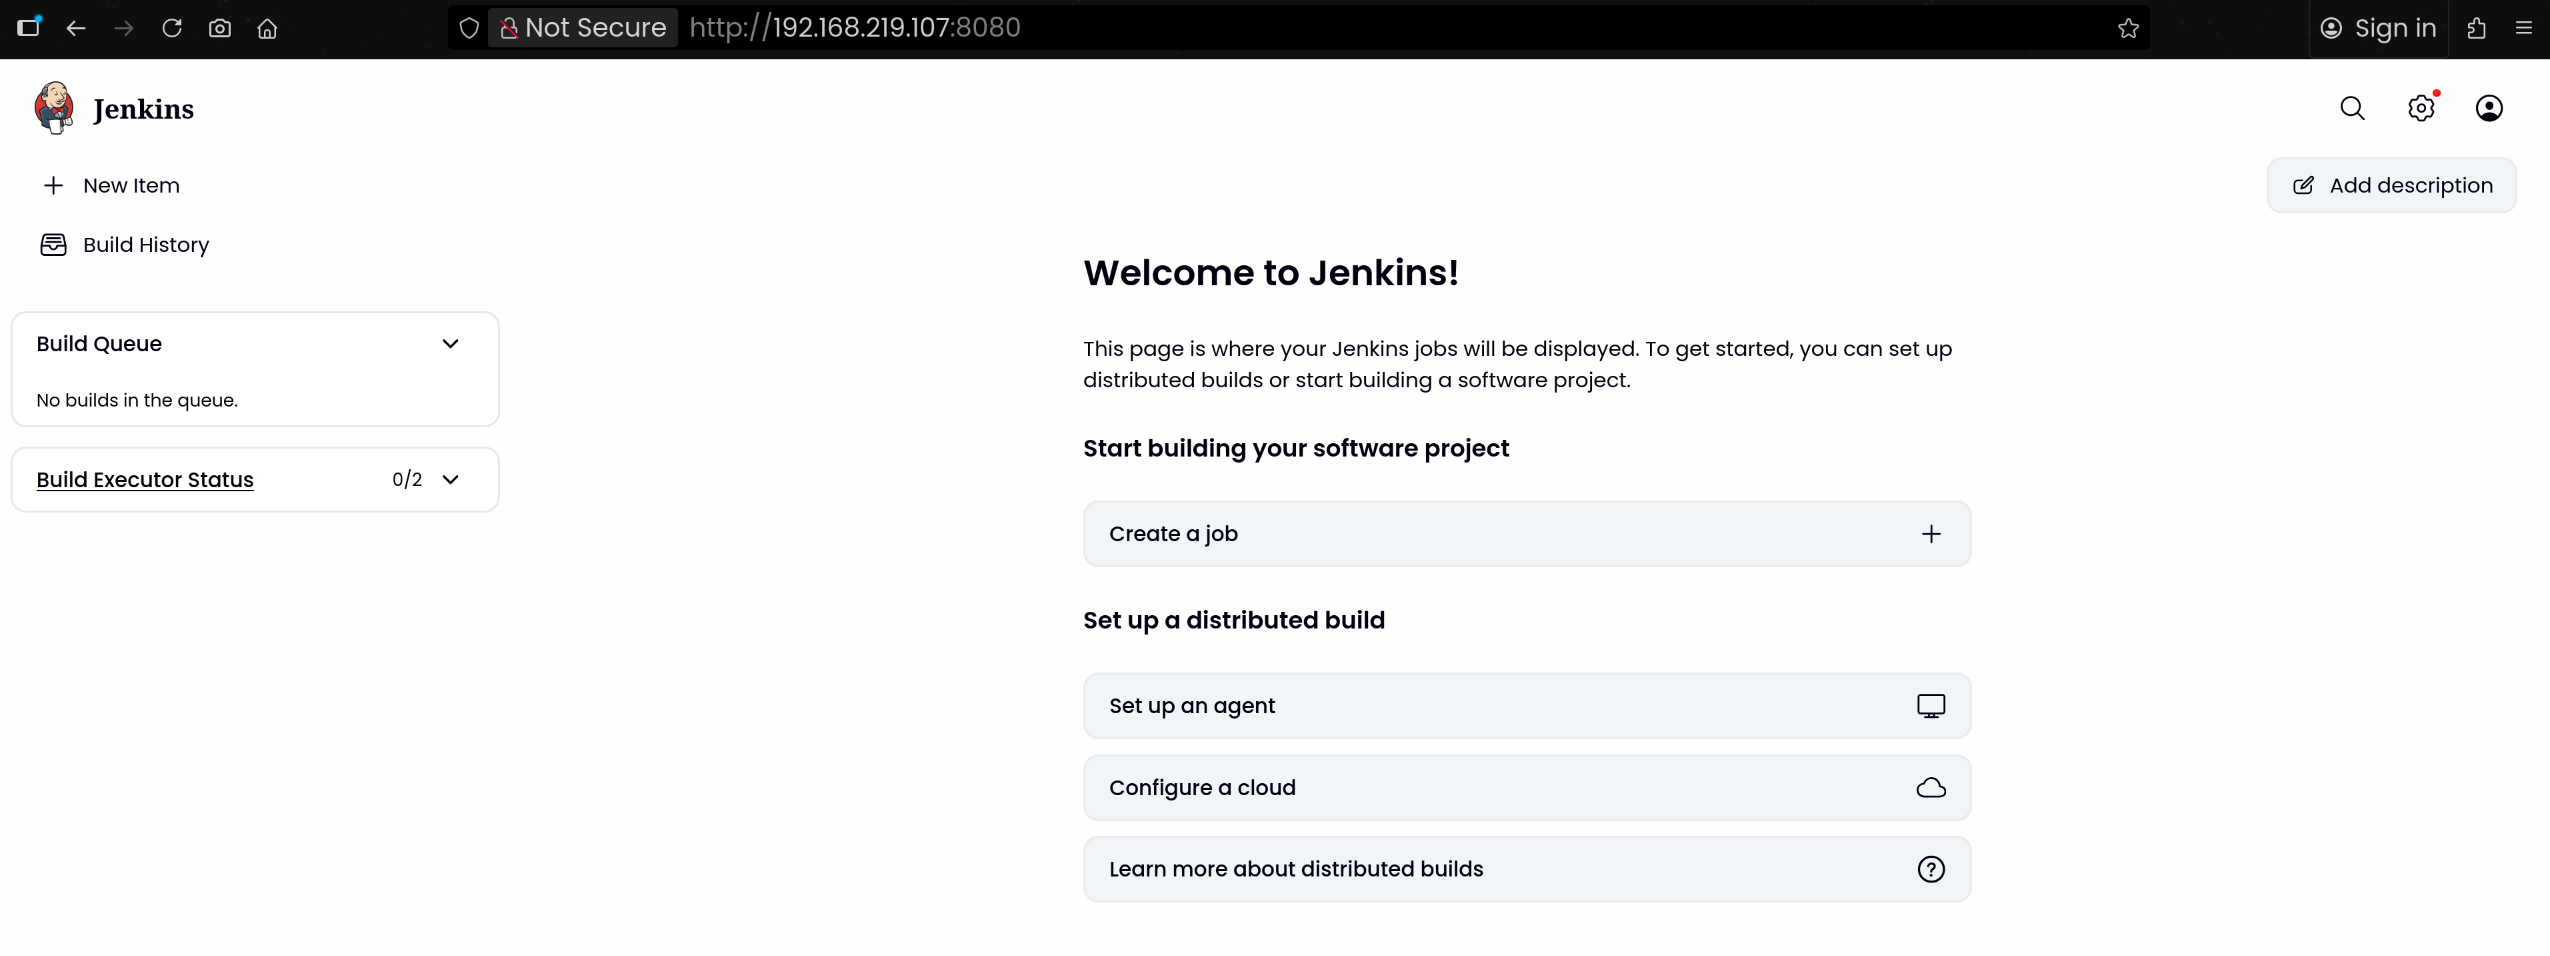Click the plus icon beside New Item

coord(54,186)
